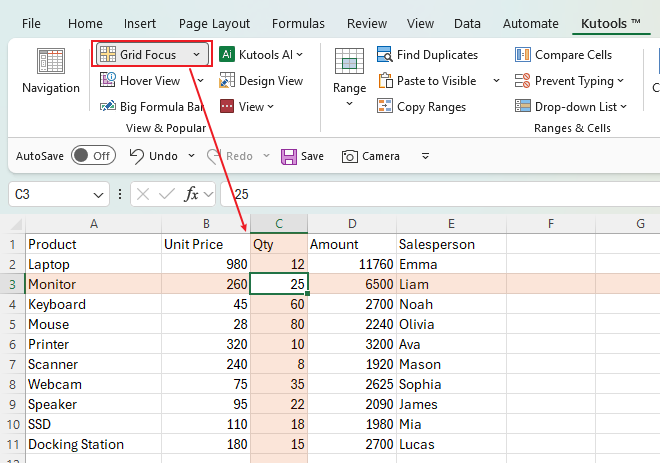Select cell containing Docking Station

(x=93, y=444)
